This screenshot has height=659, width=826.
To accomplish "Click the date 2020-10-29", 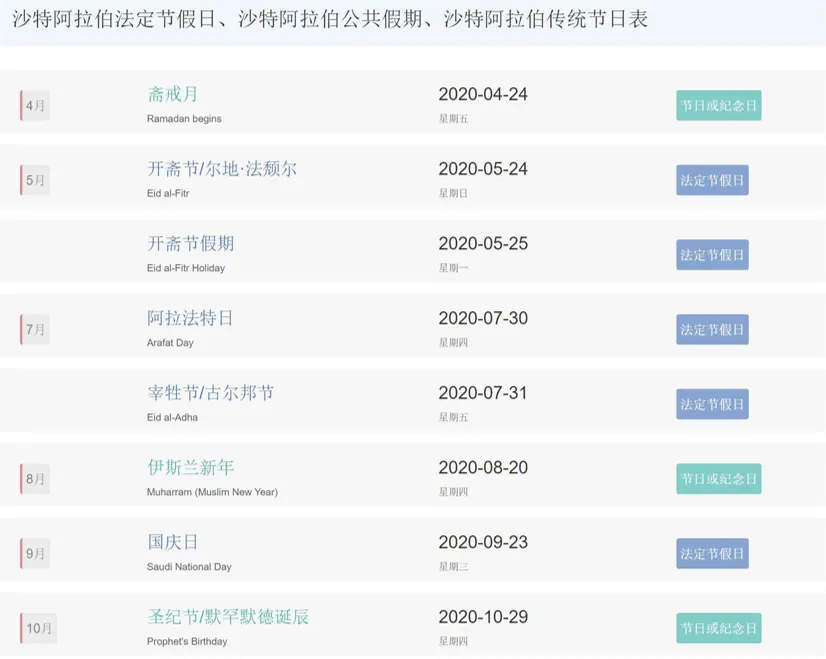I will (483, 617).
